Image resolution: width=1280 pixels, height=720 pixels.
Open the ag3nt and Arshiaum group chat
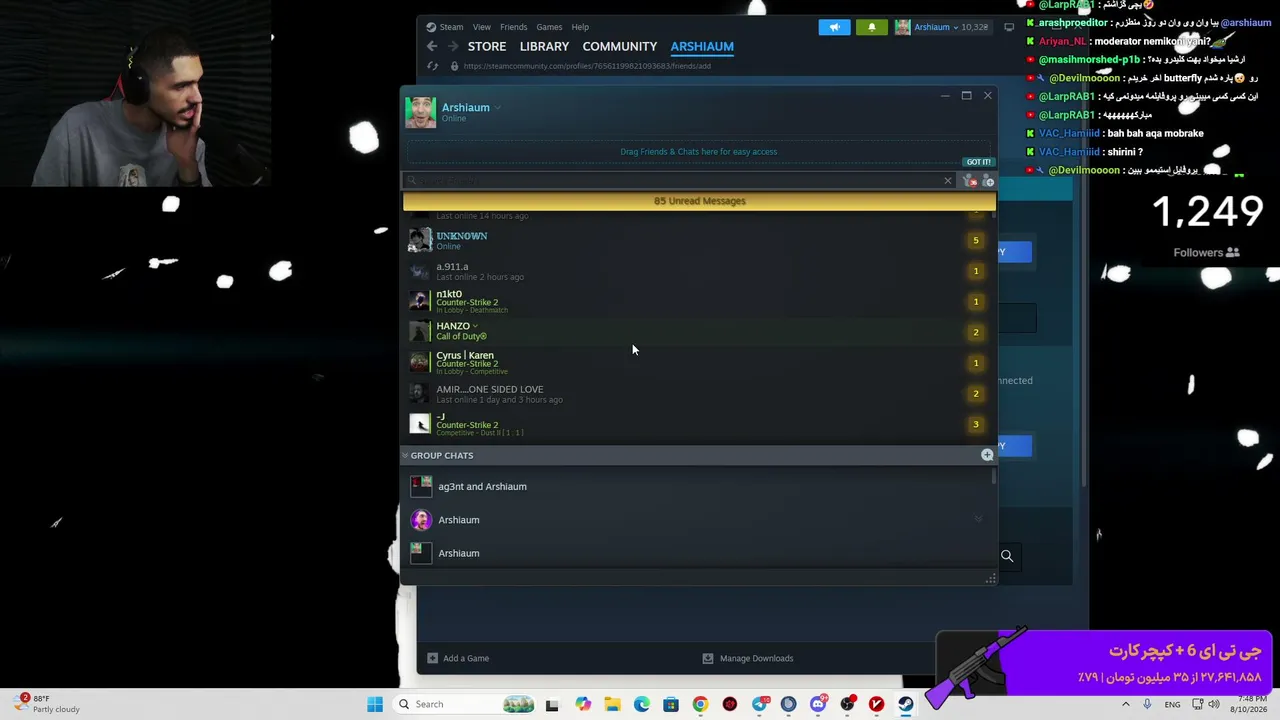pos(698,486)
